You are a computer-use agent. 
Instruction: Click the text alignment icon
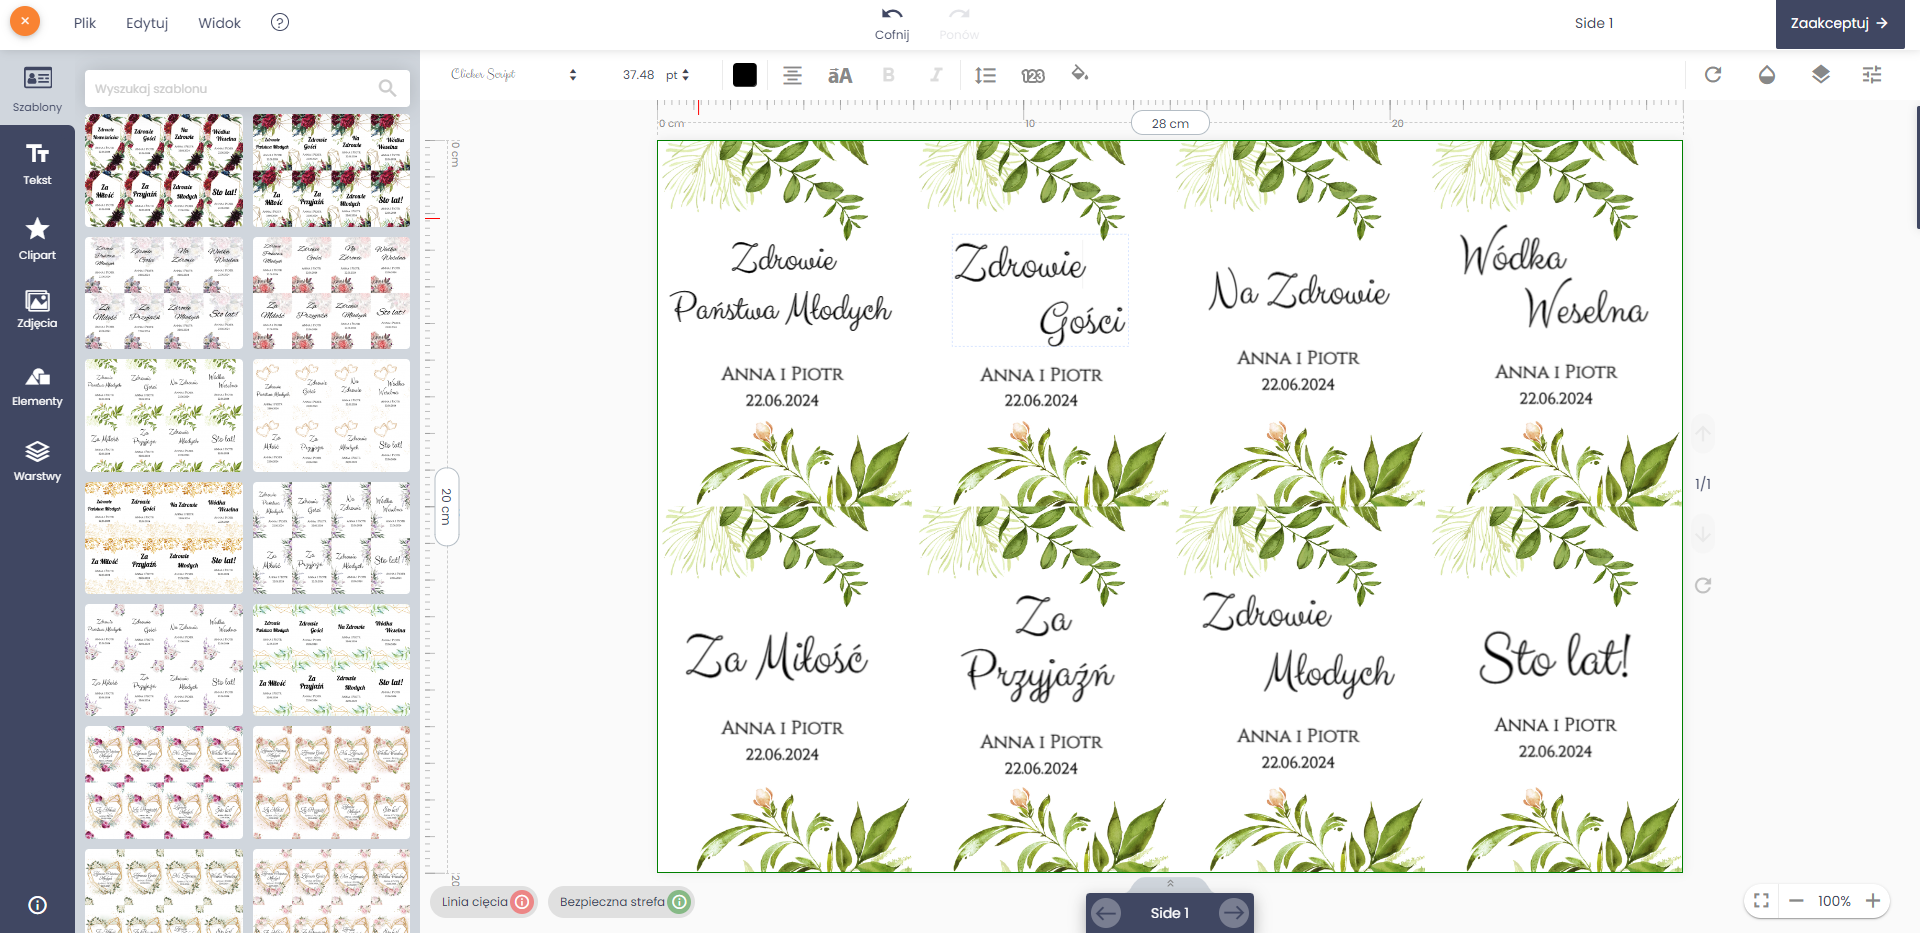(792, 75)
